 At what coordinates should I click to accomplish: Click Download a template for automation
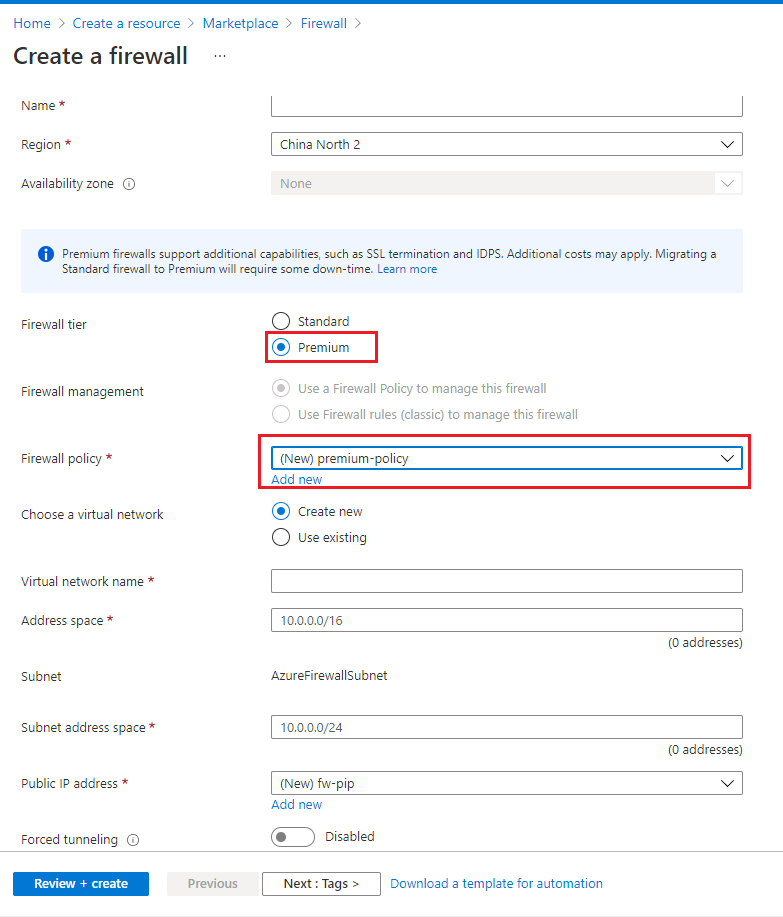496,884
